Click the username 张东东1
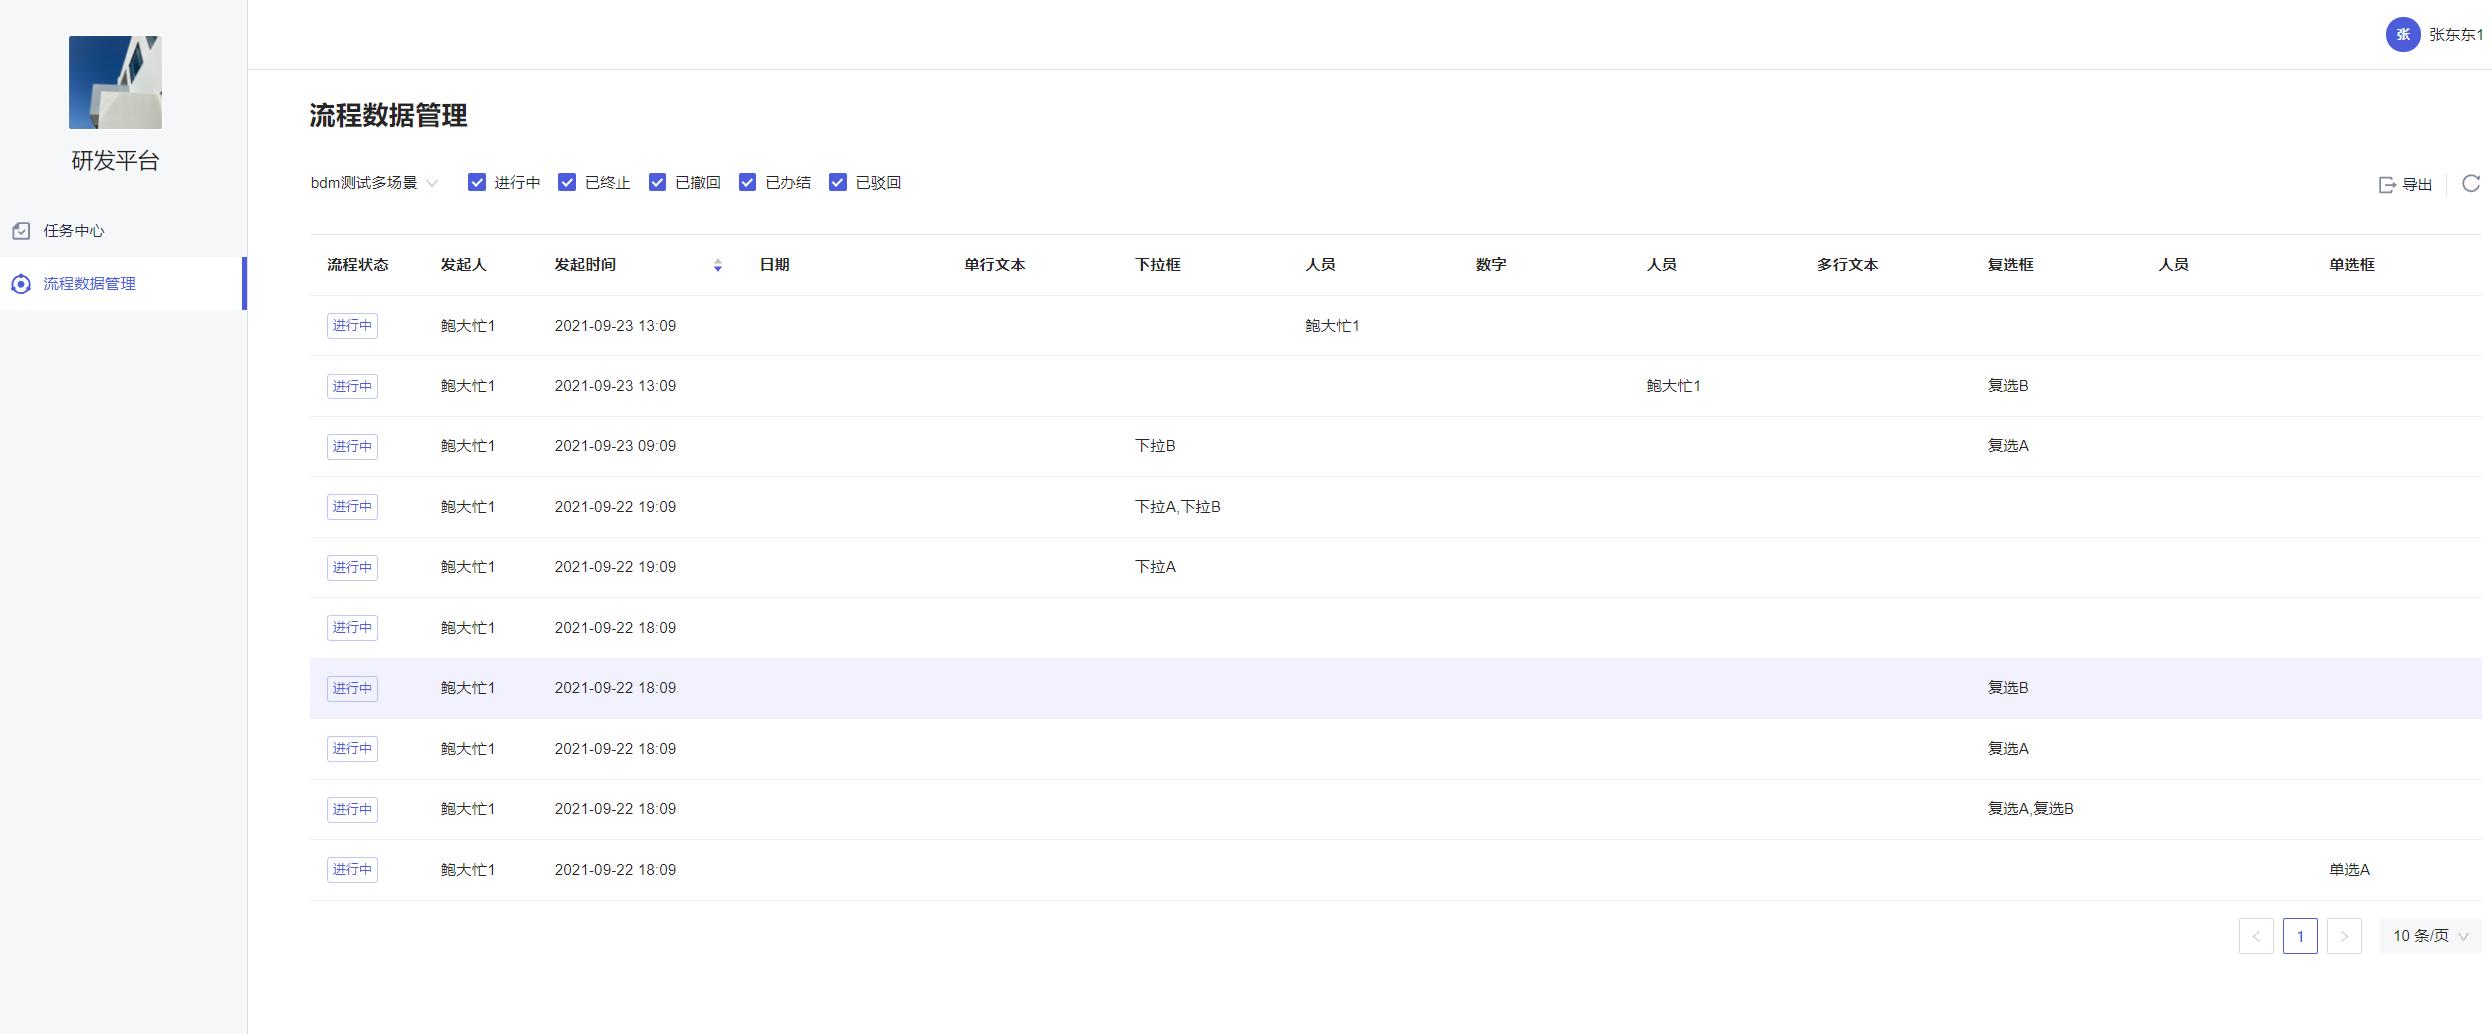 pos(2456,35)
